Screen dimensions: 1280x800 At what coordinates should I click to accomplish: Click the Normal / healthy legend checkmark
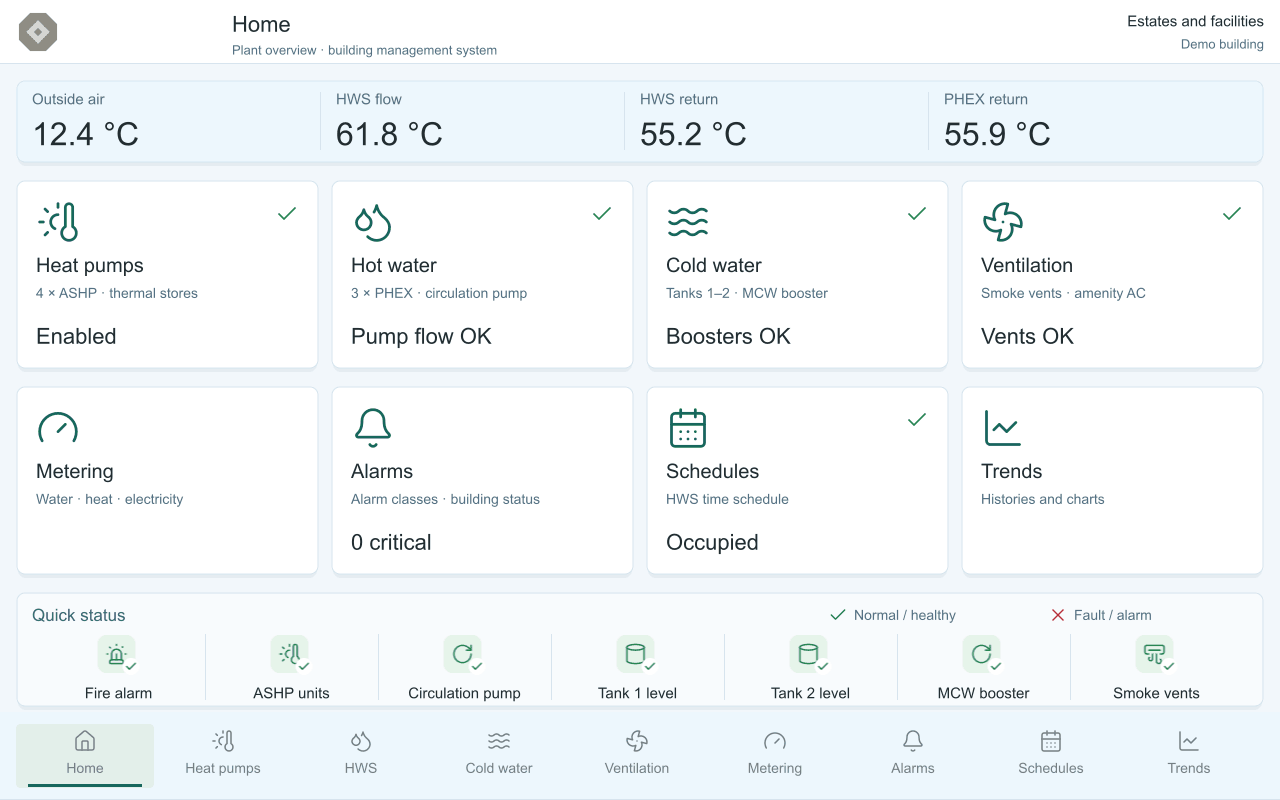(x=838, y=615)
